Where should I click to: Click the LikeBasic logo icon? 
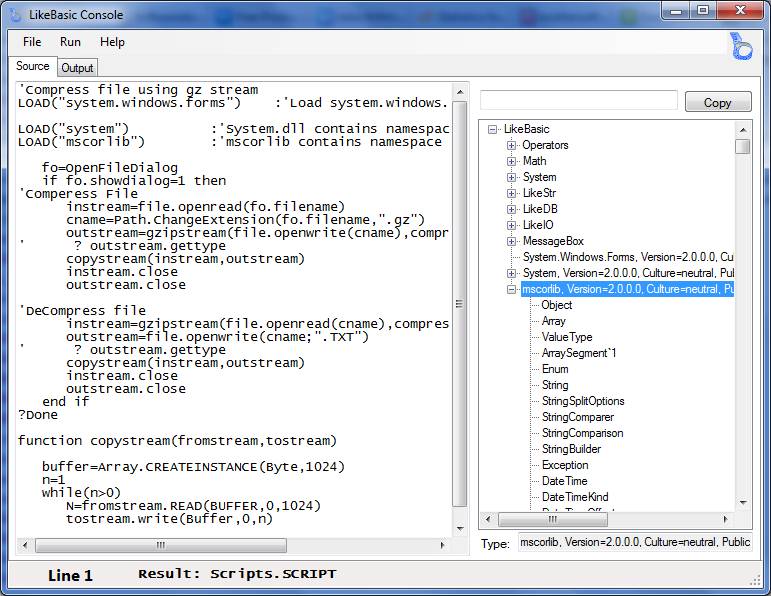741,46
